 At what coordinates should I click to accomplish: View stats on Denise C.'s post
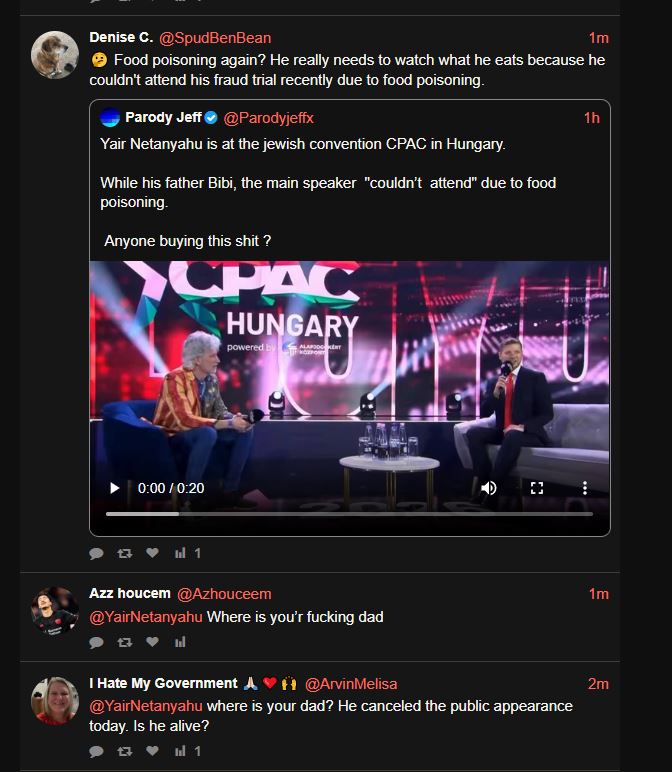188,553
